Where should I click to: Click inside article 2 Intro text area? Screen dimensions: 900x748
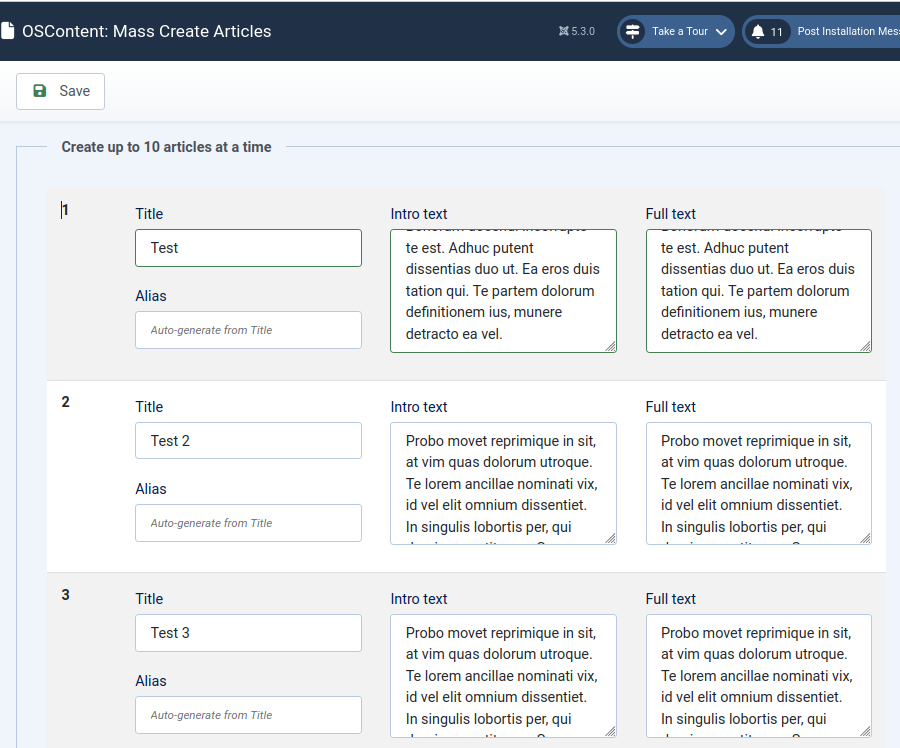point(502,483)
